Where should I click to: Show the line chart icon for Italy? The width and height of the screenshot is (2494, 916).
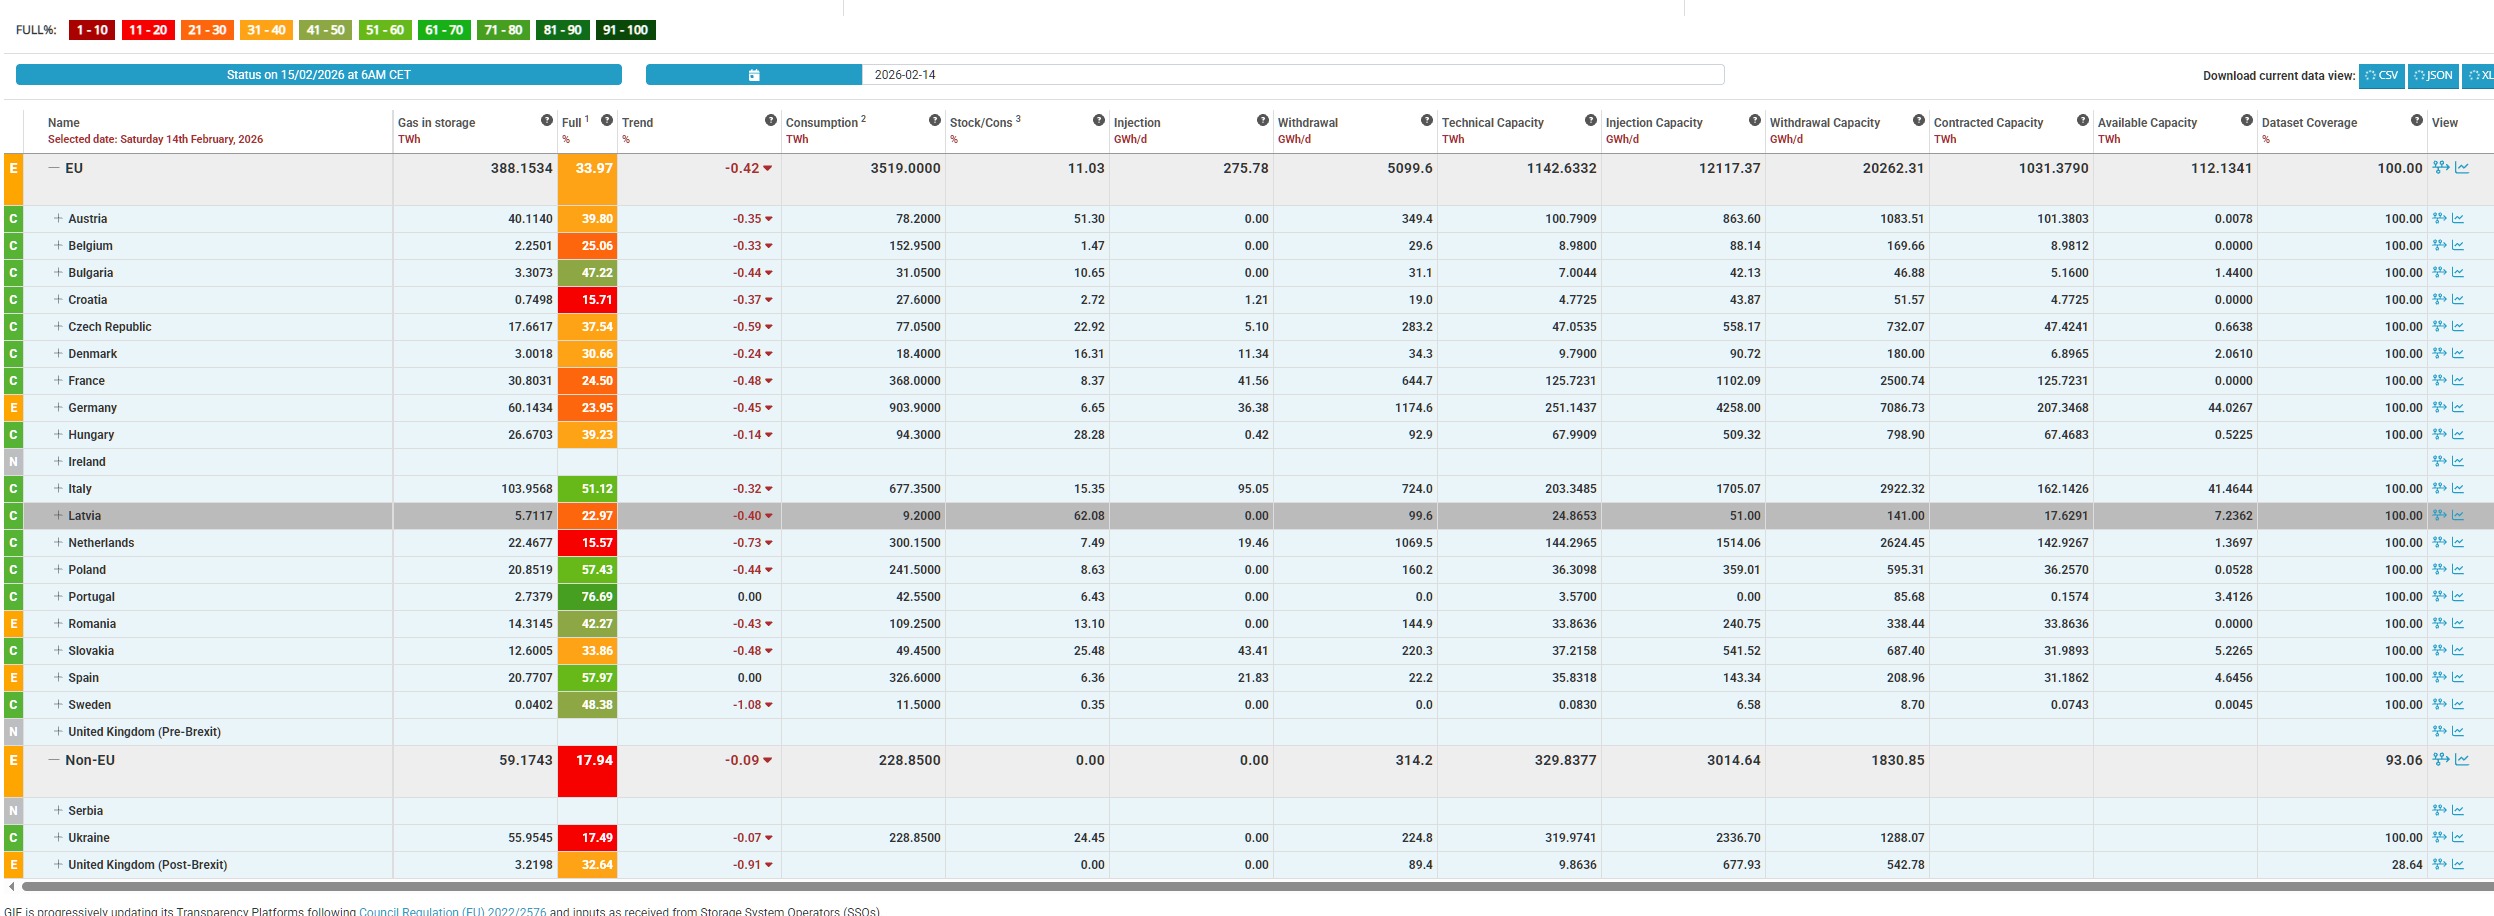[x=2458, y=489]
